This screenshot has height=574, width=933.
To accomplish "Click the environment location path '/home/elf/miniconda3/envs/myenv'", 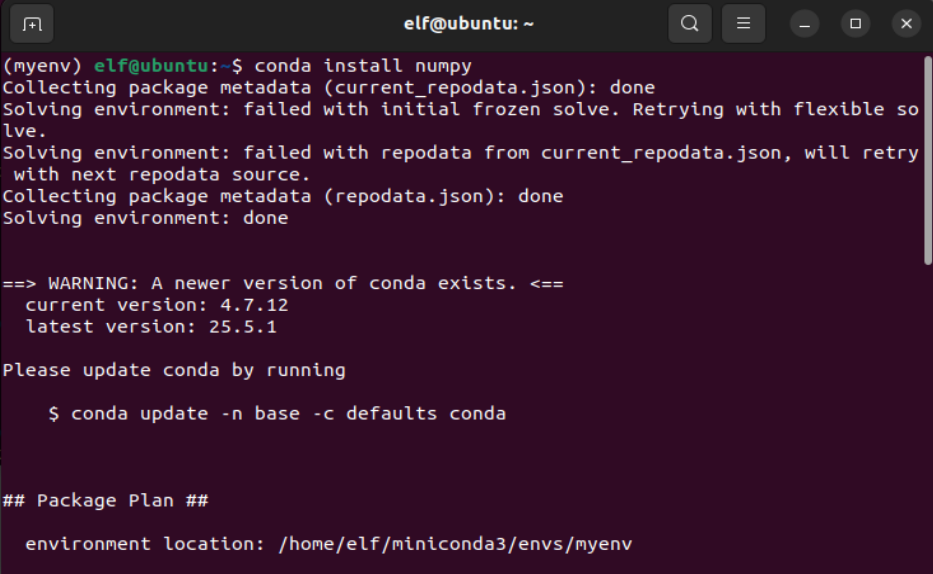I will (x=455, y=544).
